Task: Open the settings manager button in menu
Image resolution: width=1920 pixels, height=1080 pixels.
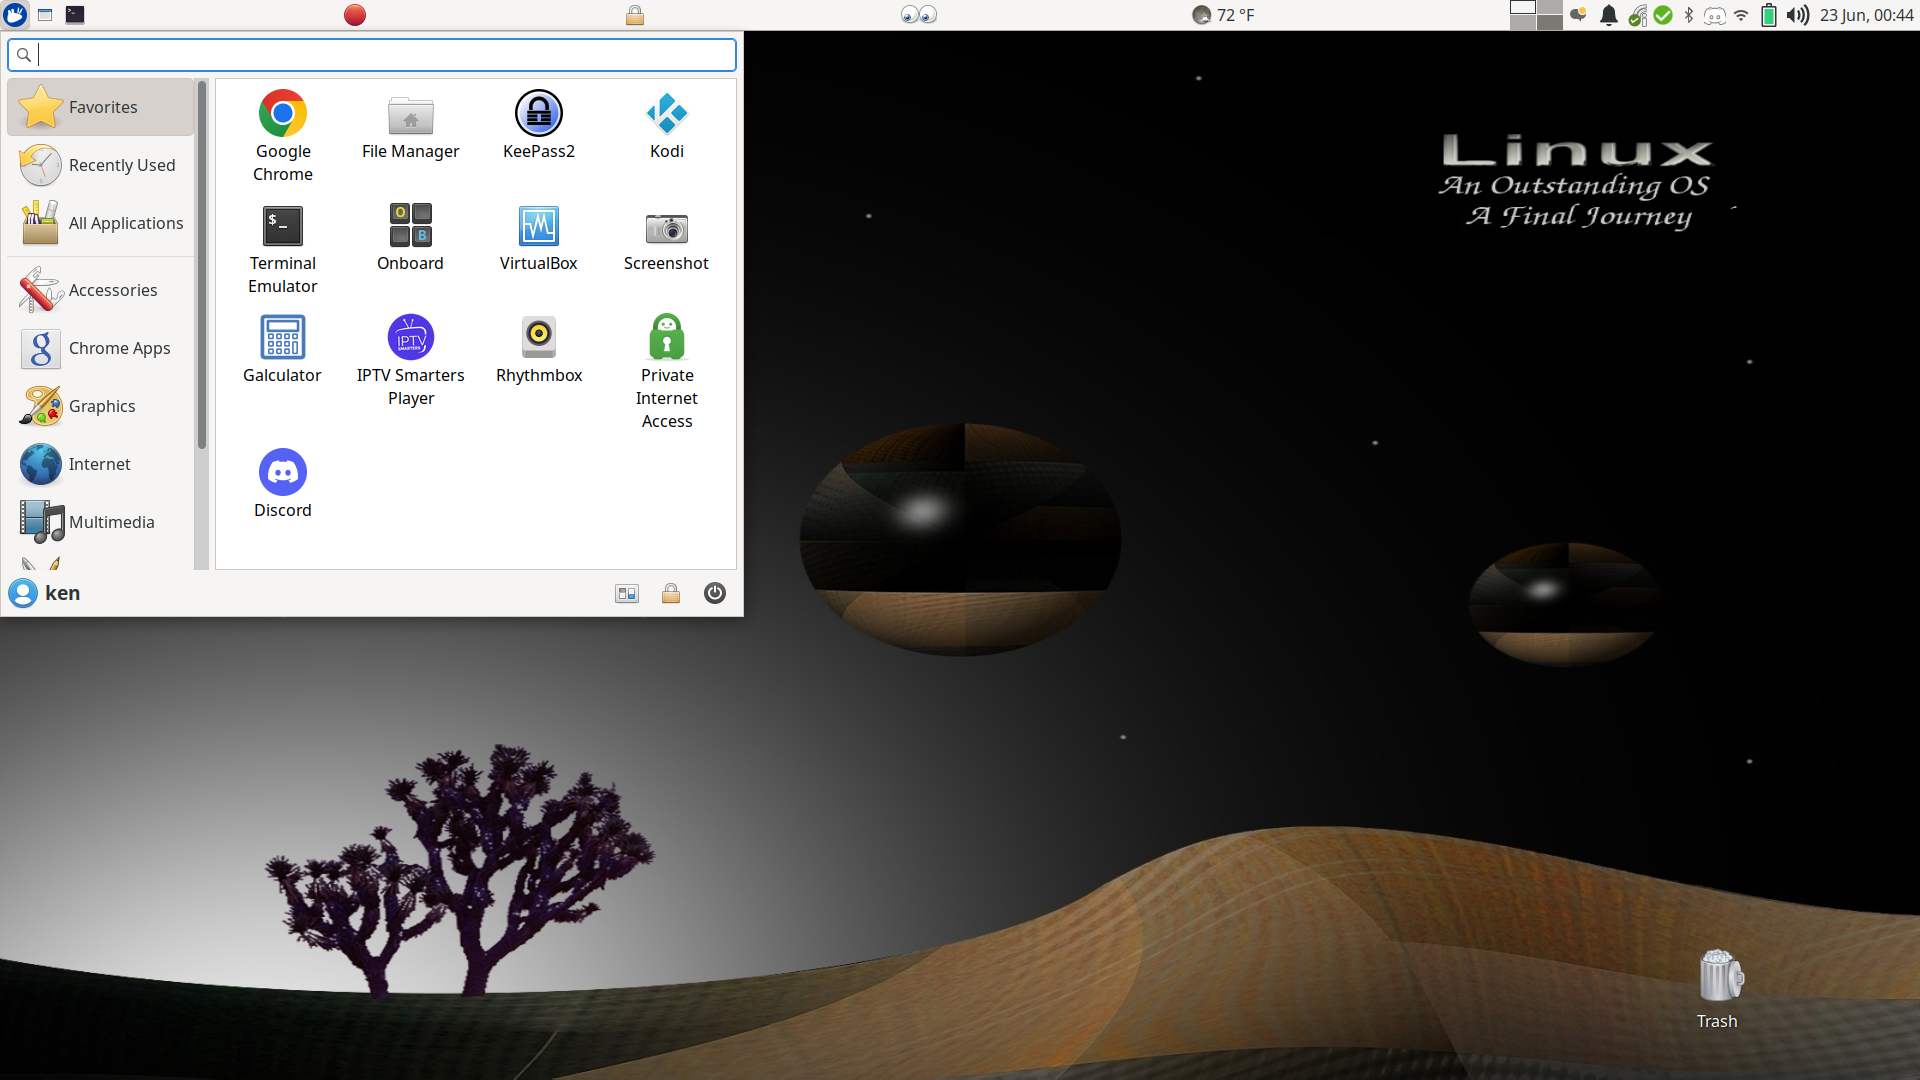Action: click(x=627, y=593)
